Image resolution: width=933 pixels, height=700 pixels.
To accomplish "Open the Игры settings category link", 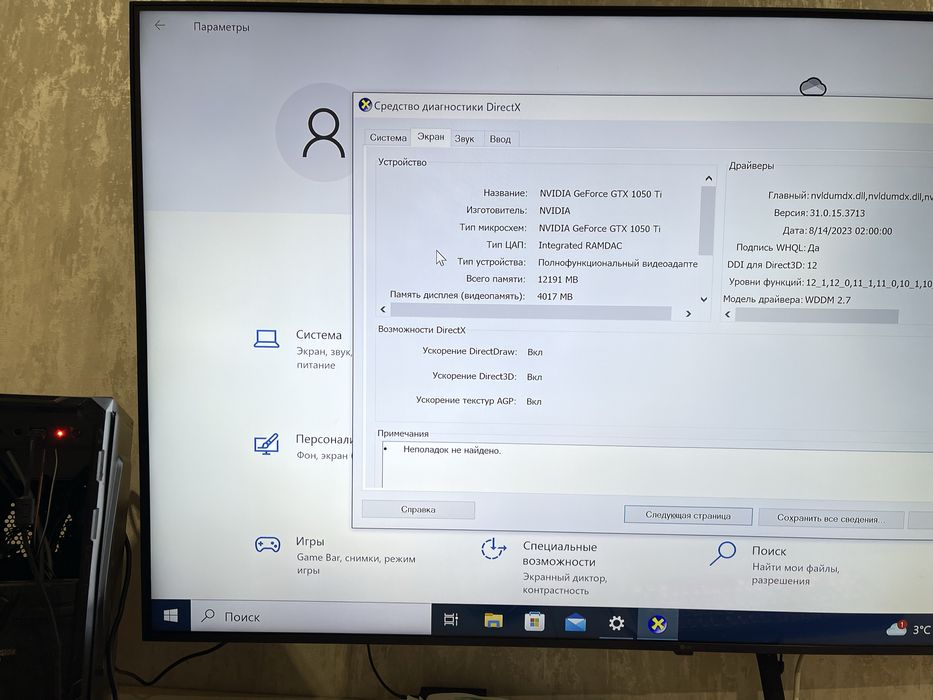I will tap(310, 542).
